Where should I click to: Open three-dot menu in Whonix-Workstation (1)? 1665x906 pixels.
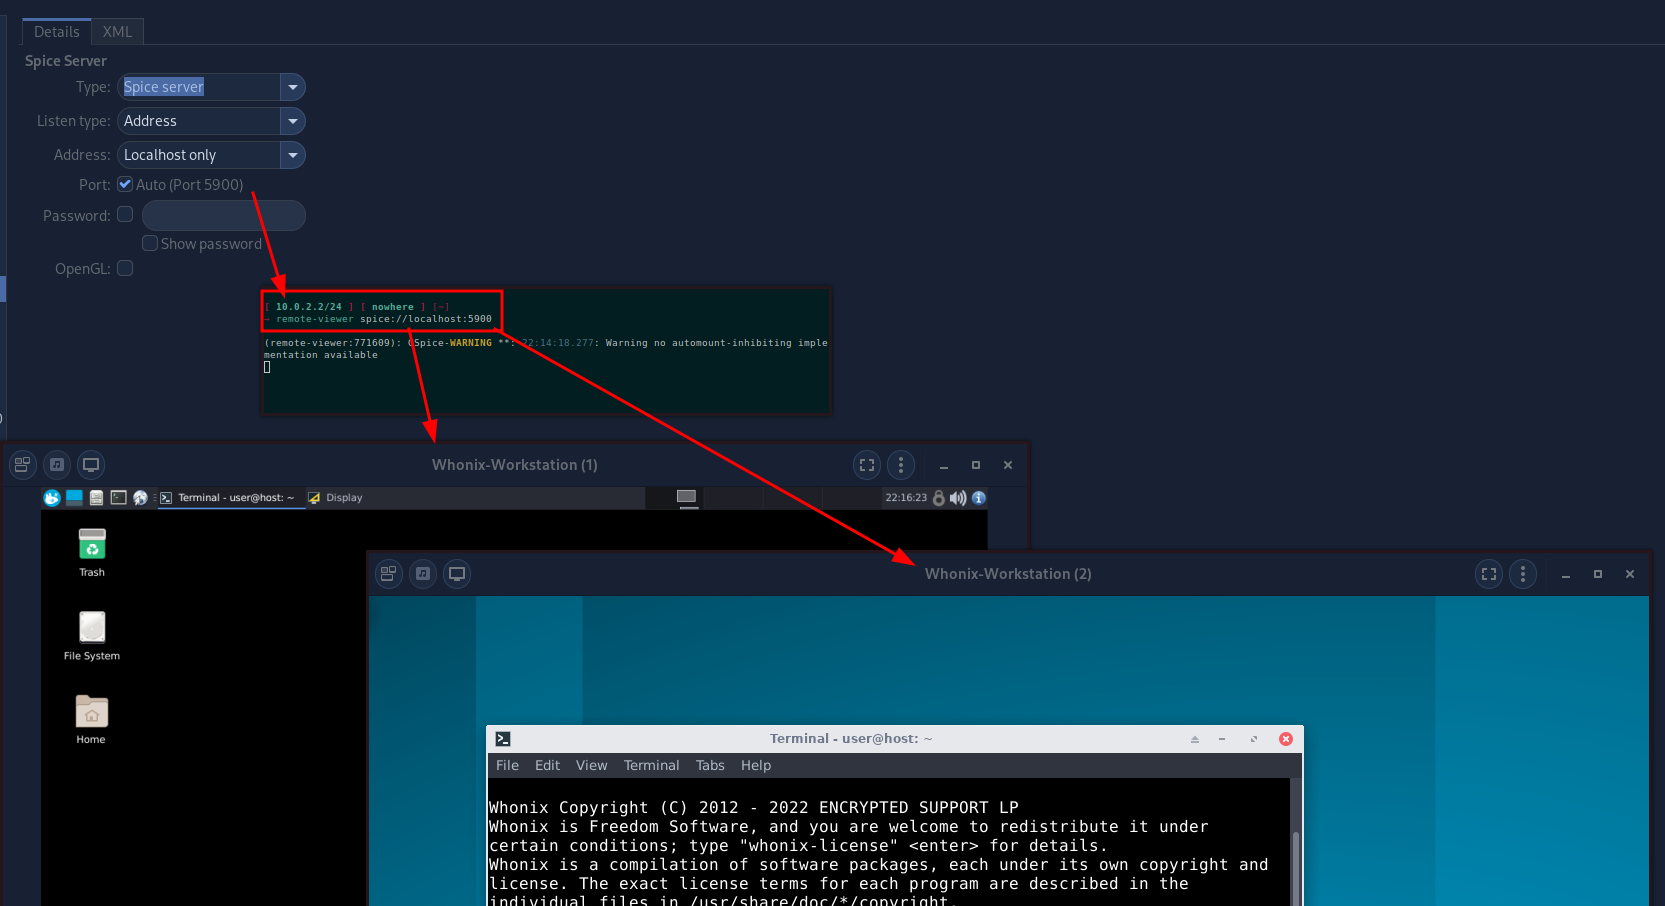click(x=901, y=464)
